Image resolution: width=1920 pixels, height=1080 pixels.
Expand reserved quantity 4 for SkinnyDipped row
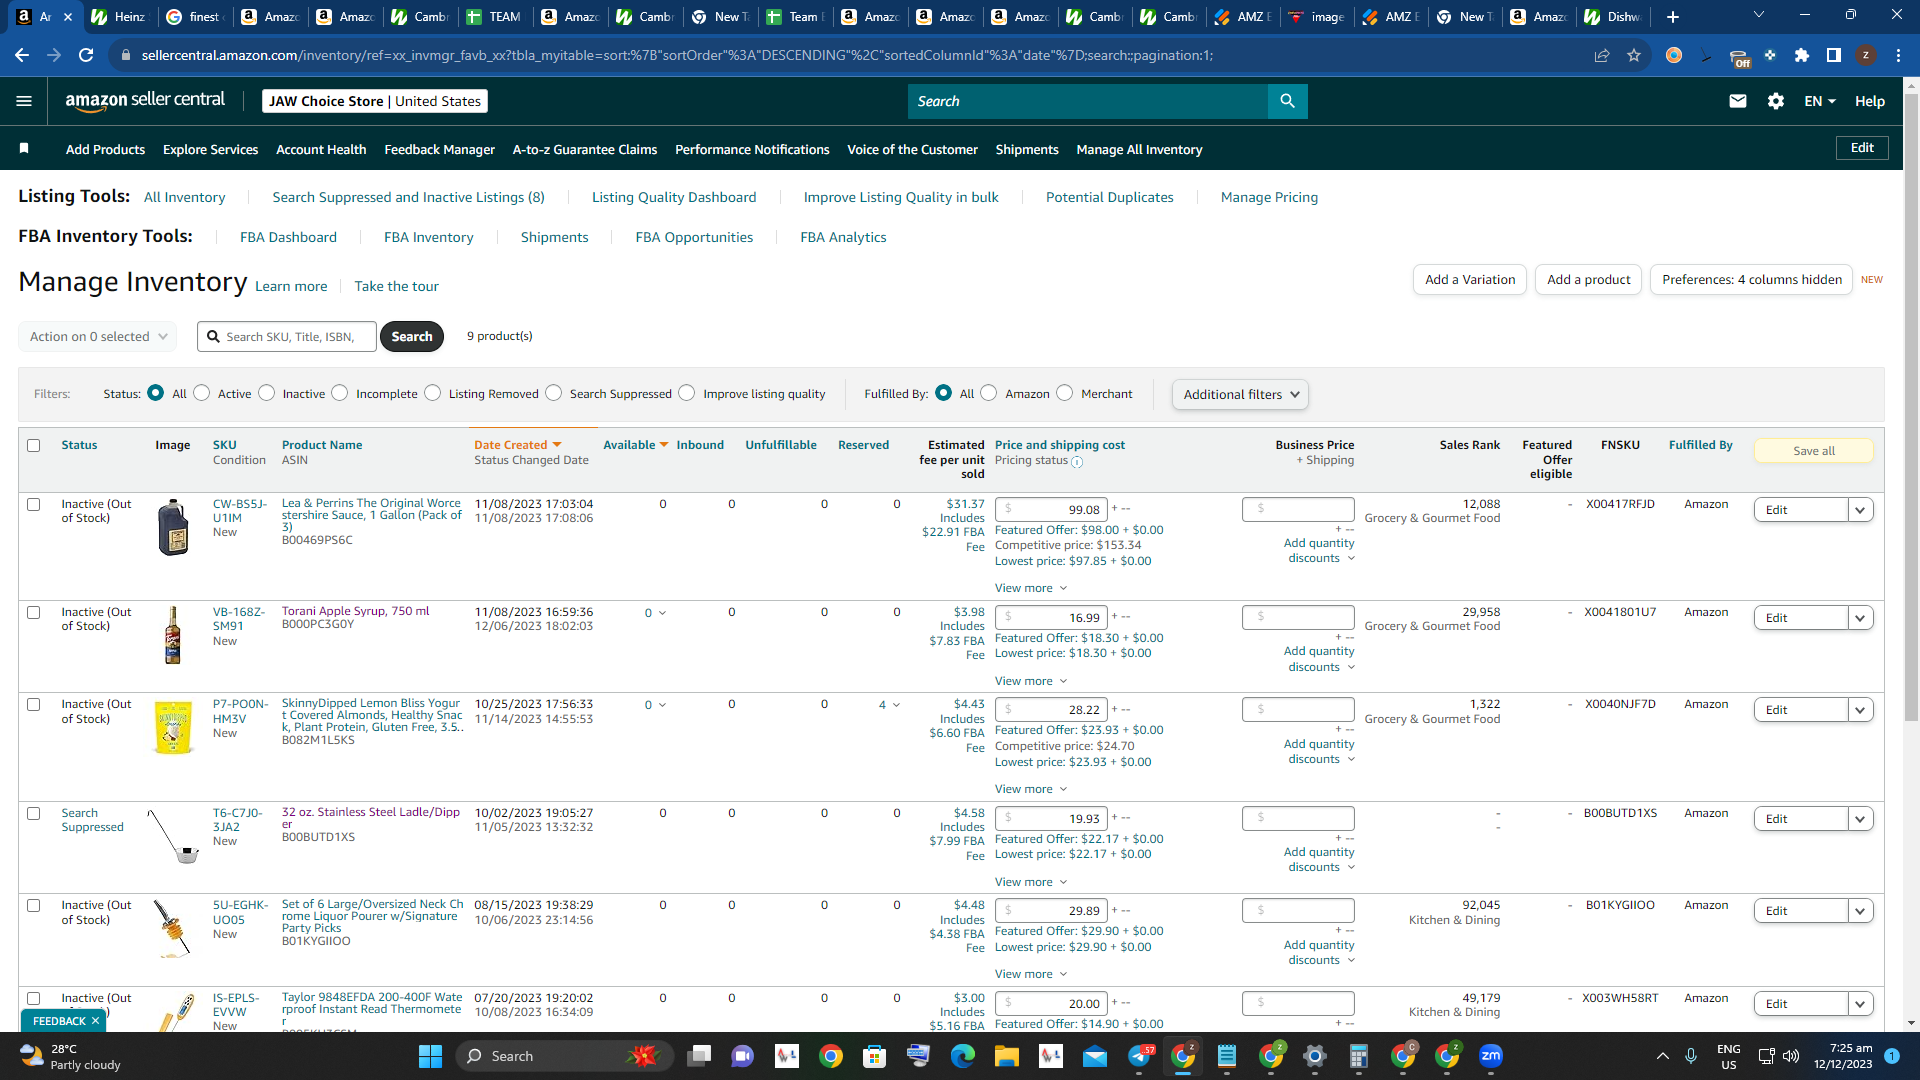pyautogui.click(x=889, y=705)
